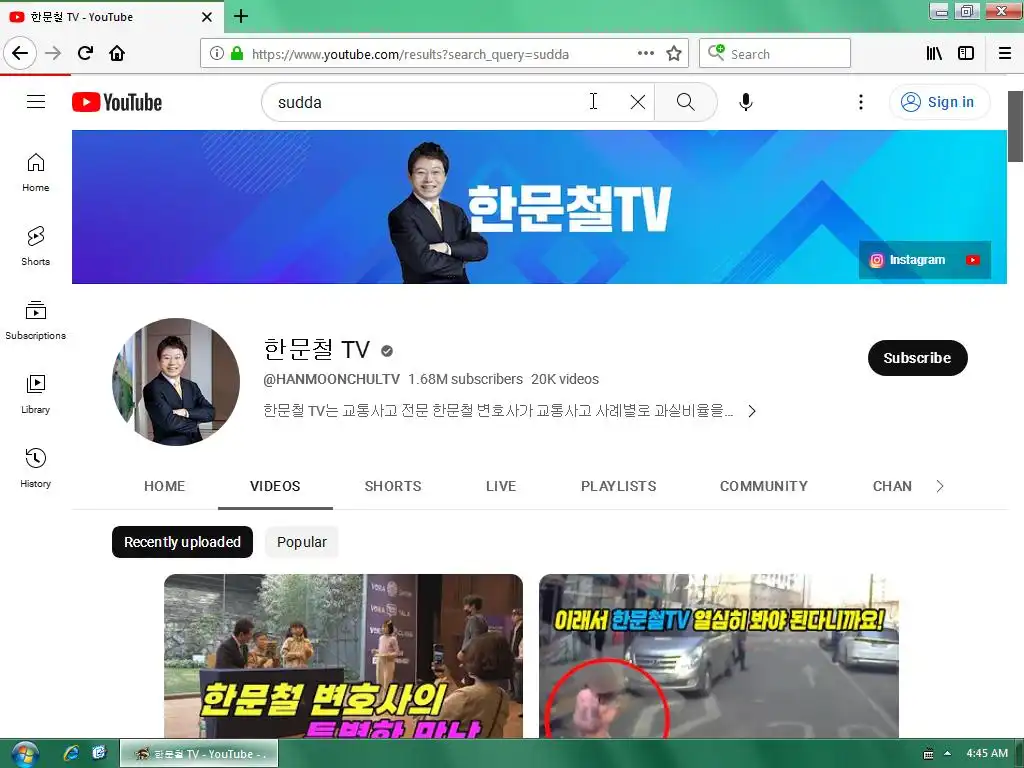Open the street dashcam video thumbnail
The height and width of the screenshot is (768, 1024).
tap(718, 656)
